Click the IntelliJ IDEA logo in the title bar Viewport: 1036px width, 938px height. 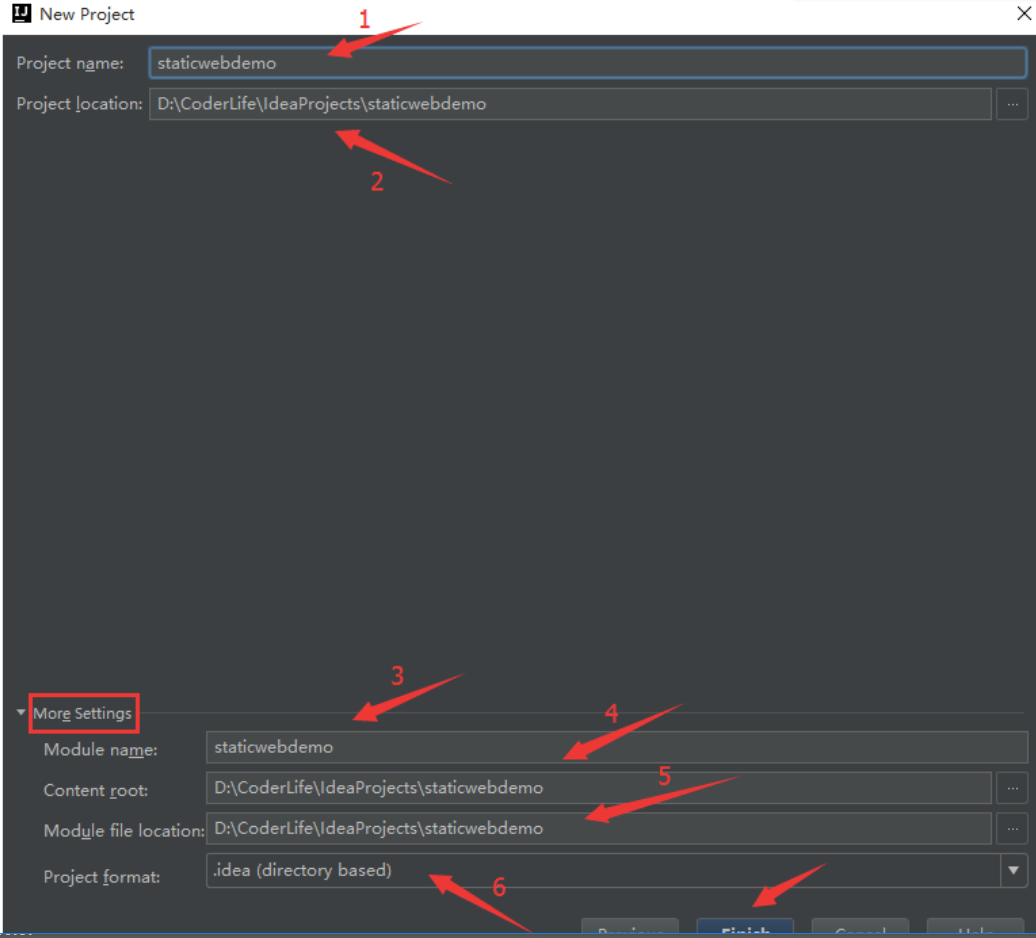coord(22,13)
